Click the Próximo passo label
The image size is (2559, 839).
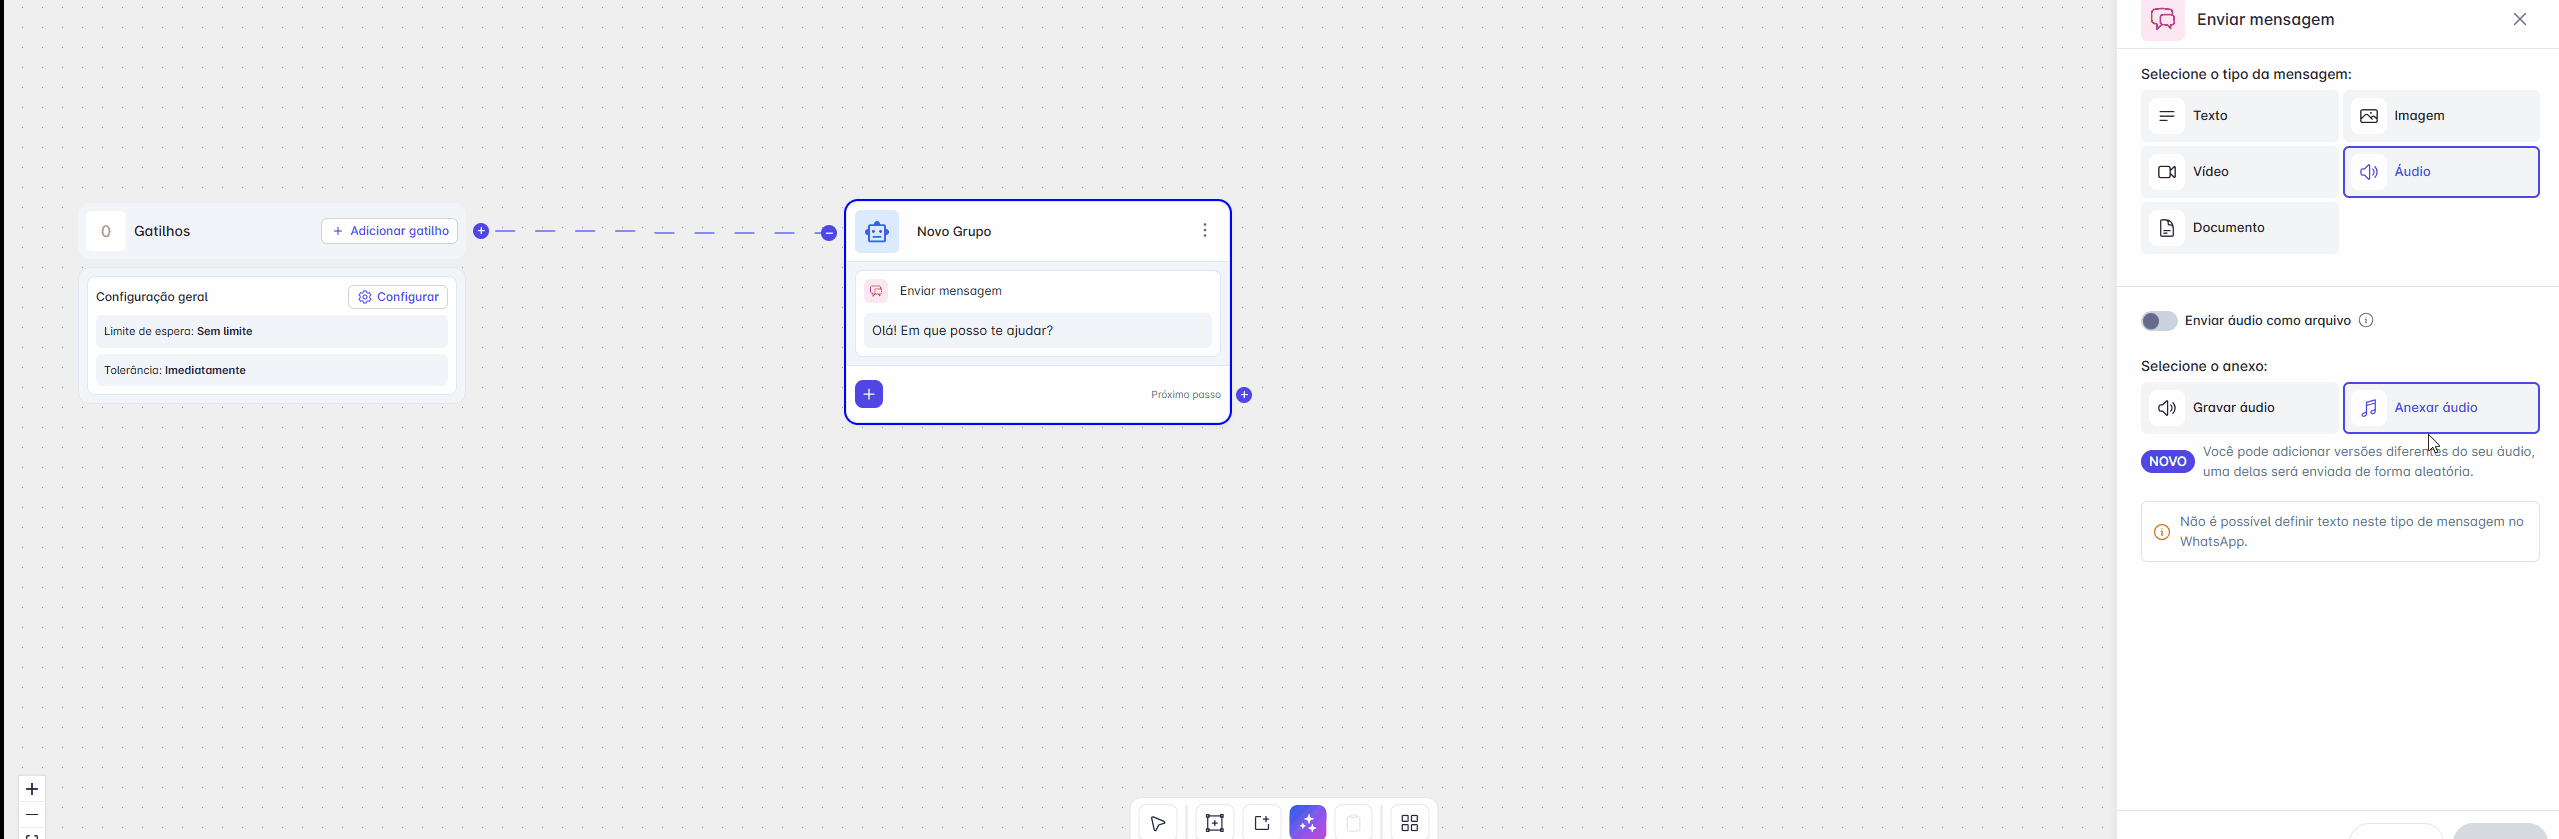point(1186,395)
